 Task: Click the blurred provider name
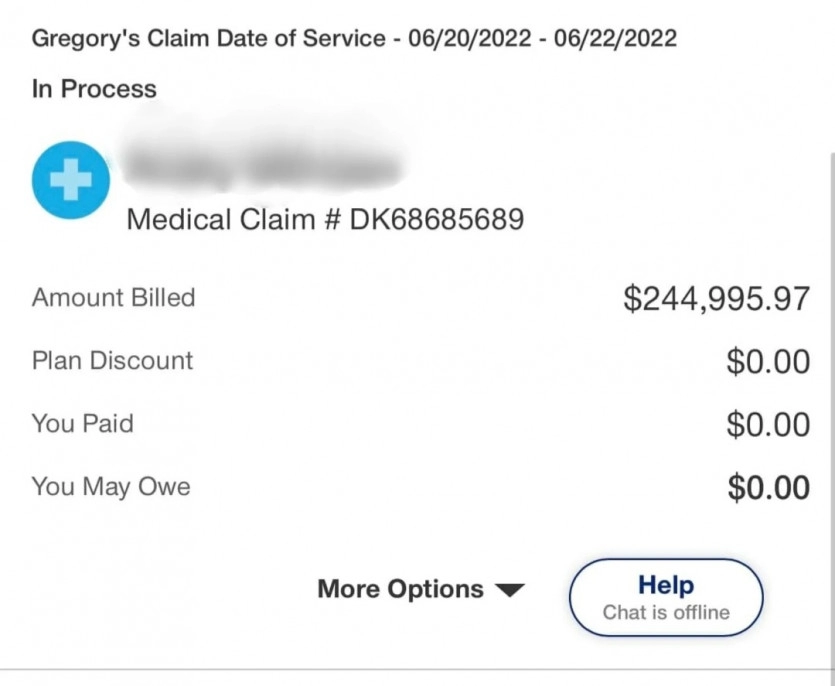(263, 168)
